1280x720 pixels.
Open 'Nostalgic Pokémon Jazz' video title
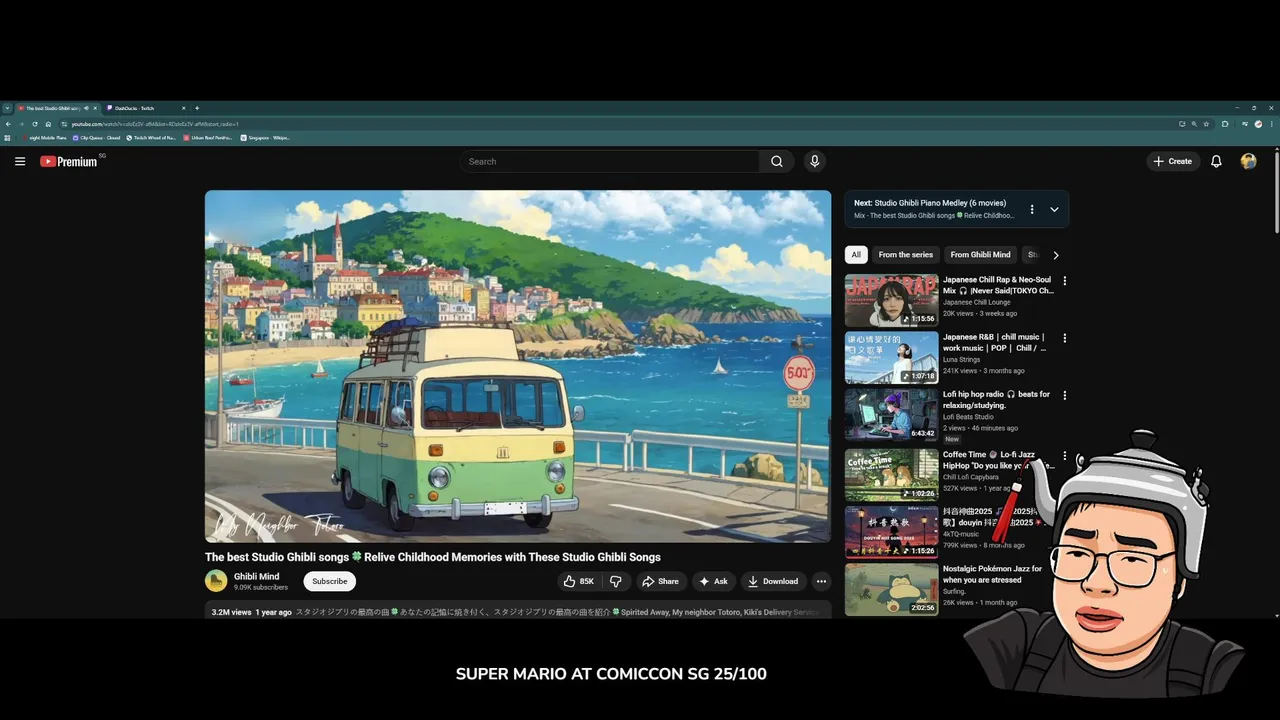click(992, 574)
